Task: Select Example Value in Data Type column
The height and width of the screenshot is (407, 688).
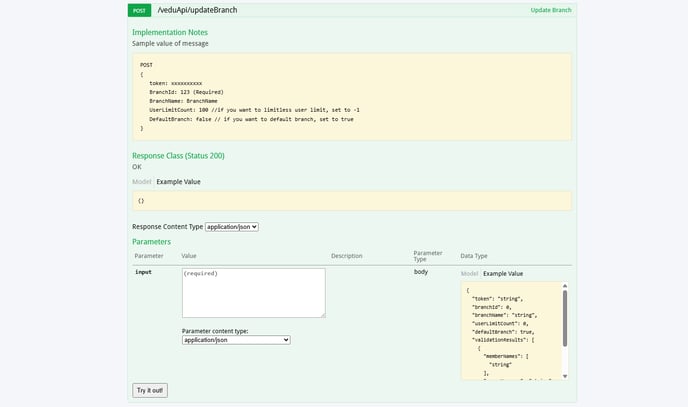Action: (502, 273)
